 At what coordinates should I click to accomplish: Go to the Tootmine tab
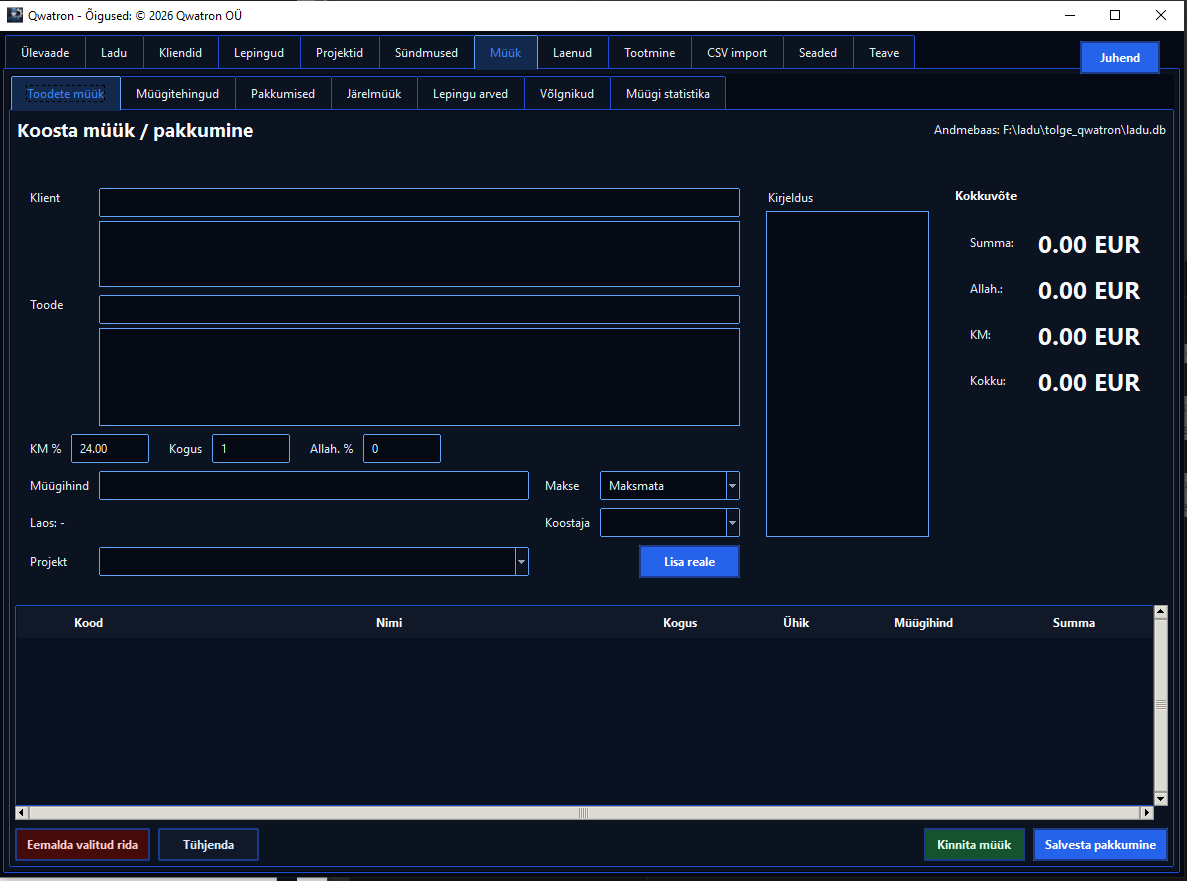pos(650,53)
